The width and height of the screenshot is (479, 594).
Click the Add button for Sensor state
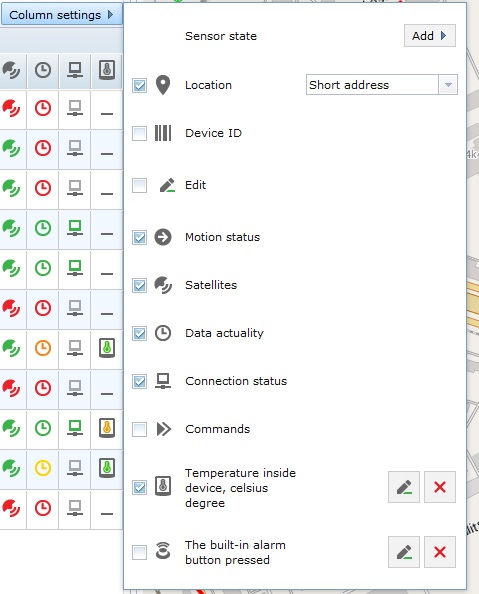[x=430, y=36]
